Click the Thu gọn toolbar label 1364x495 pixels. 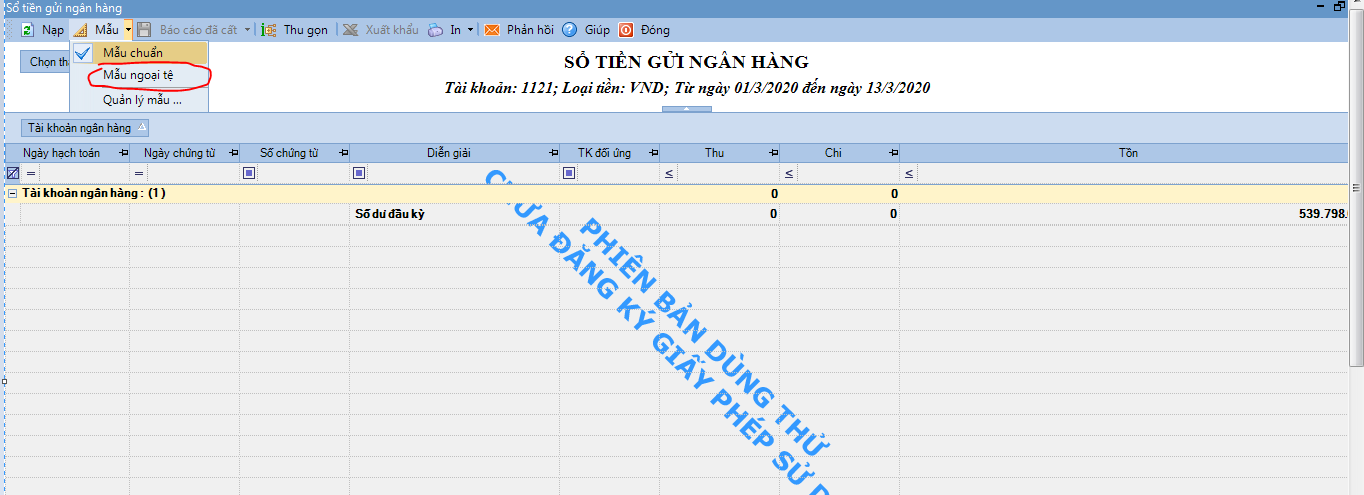click(306, 30)
